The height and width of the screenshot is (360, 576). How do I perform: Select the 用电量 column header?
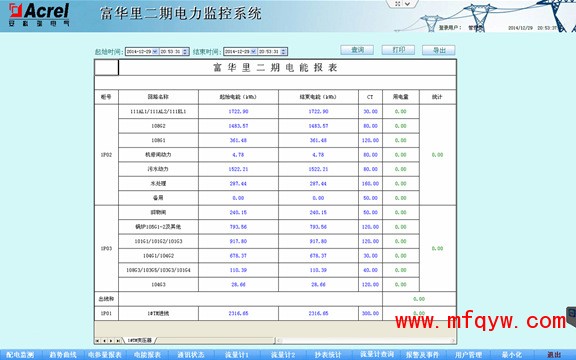[x=400, y=97]
